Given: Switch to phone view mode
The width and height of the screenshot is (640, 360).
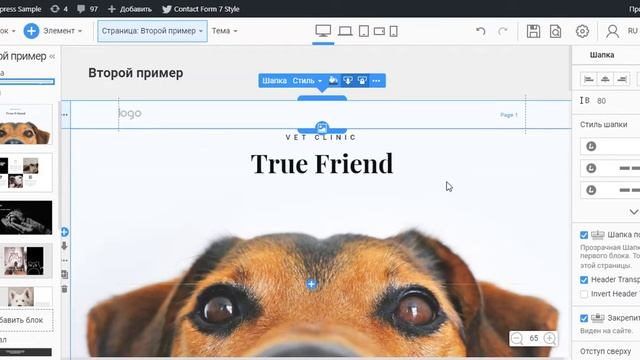Looking at the screenshot, I should coord(393,31).
